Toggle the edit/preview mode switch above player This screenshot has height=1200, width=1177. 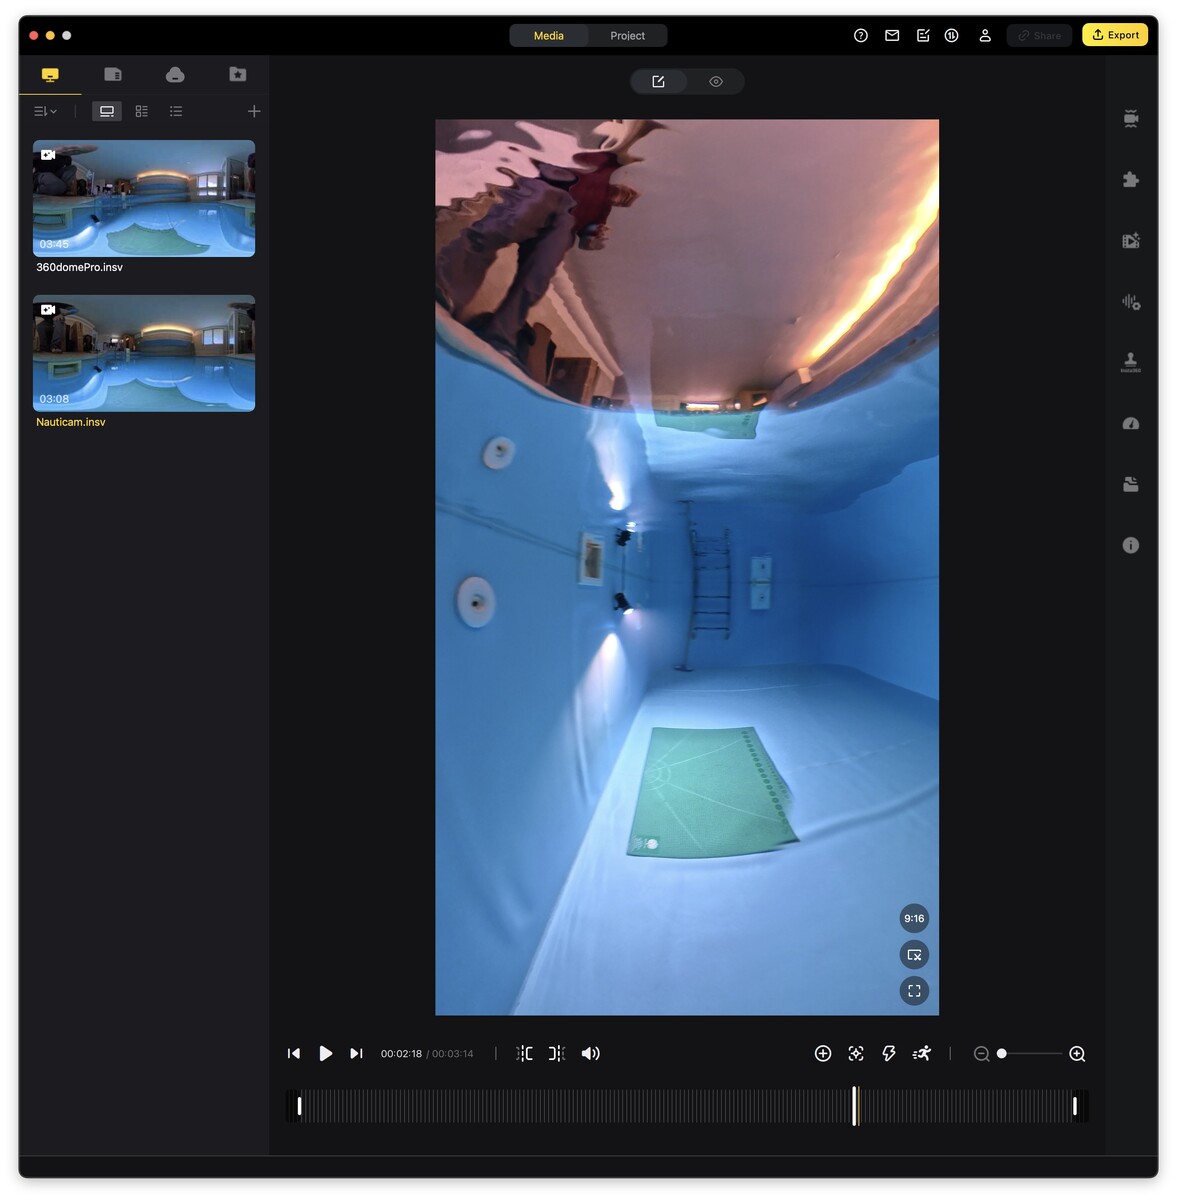pos(686,81)
